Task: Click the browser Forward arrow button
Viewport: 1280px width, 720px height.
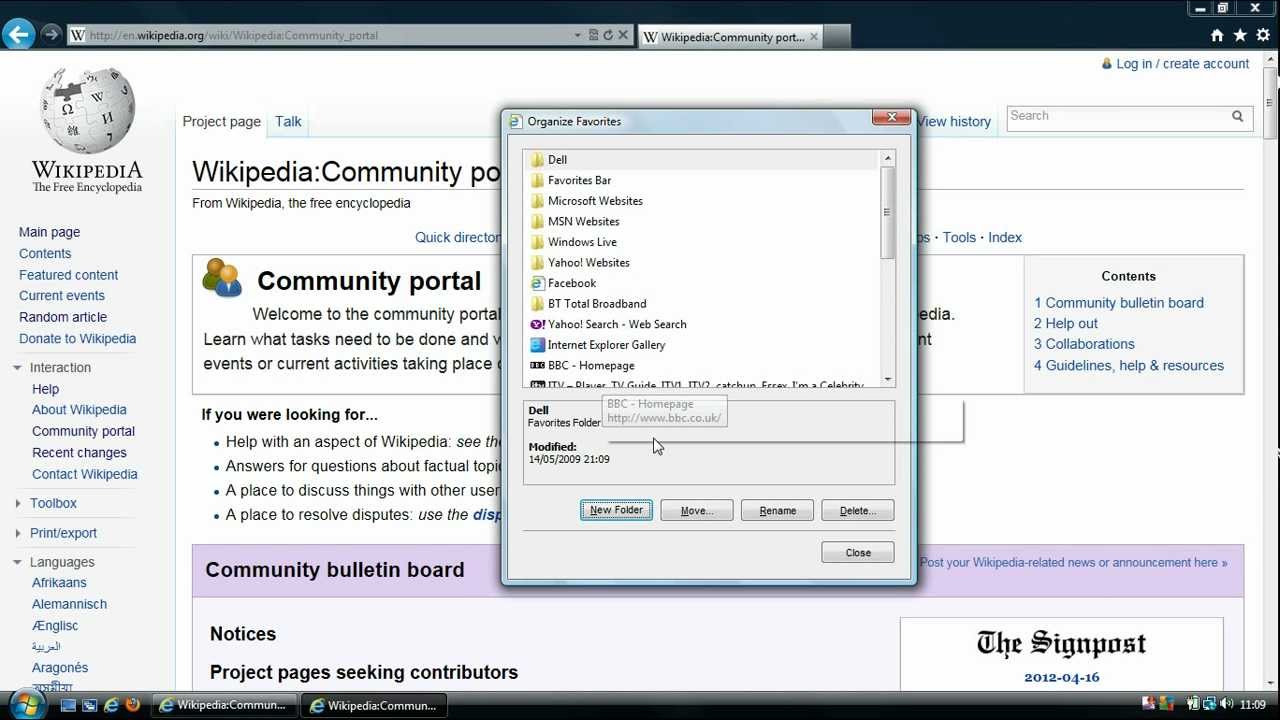Action: click(51, 35)
